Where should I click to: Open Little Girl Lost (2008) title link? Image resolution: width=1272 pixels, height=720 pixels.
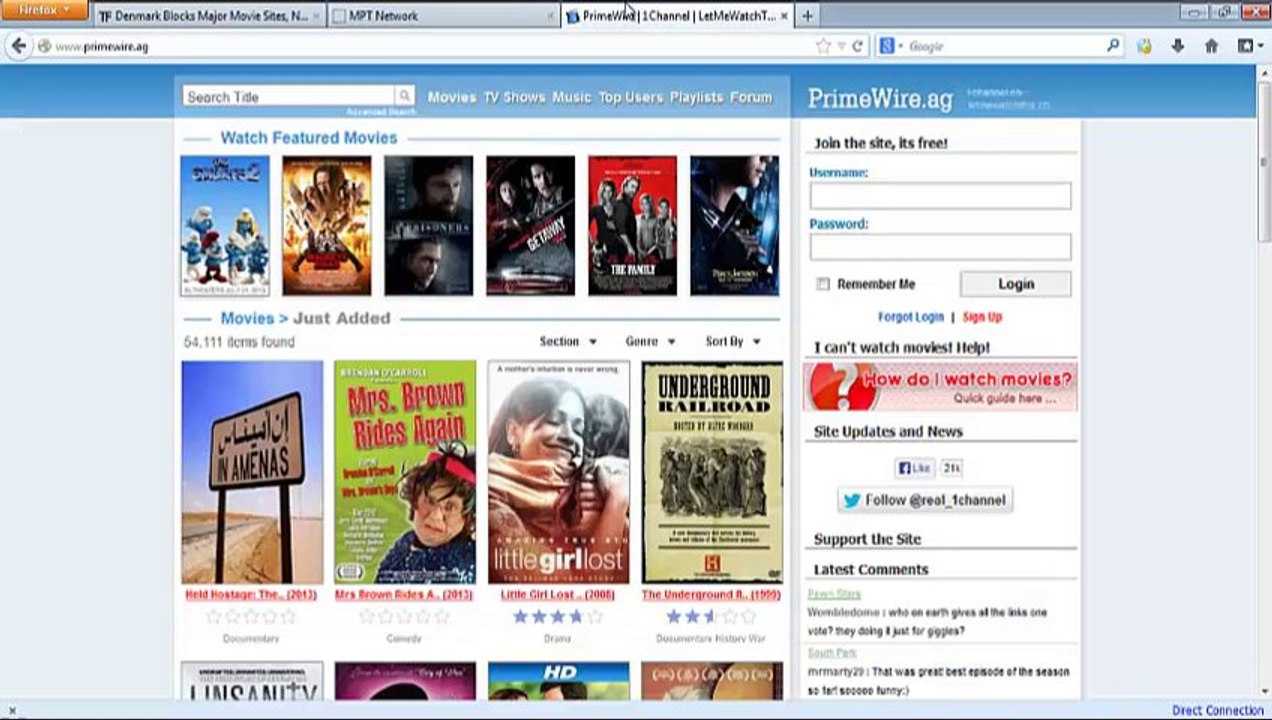coord(558,594)
